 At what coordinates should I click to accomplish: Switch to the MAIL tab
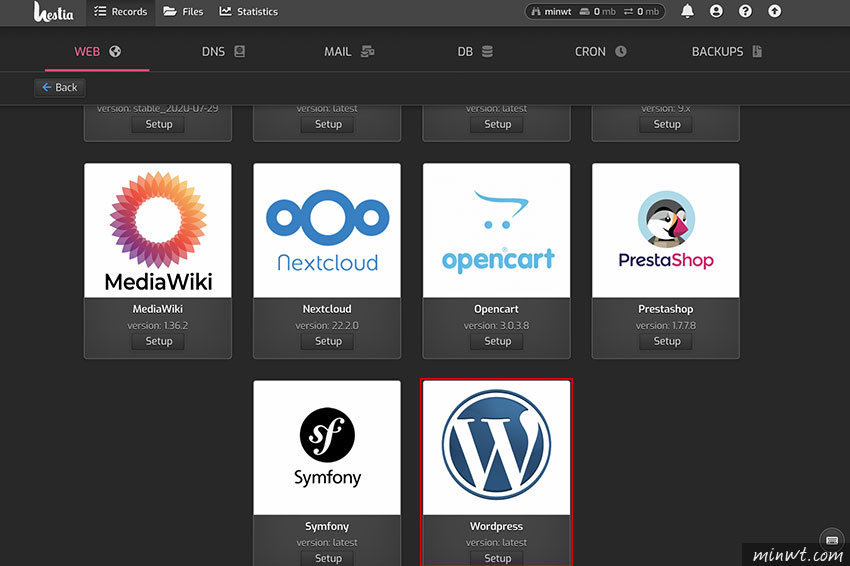coord(349,52)
